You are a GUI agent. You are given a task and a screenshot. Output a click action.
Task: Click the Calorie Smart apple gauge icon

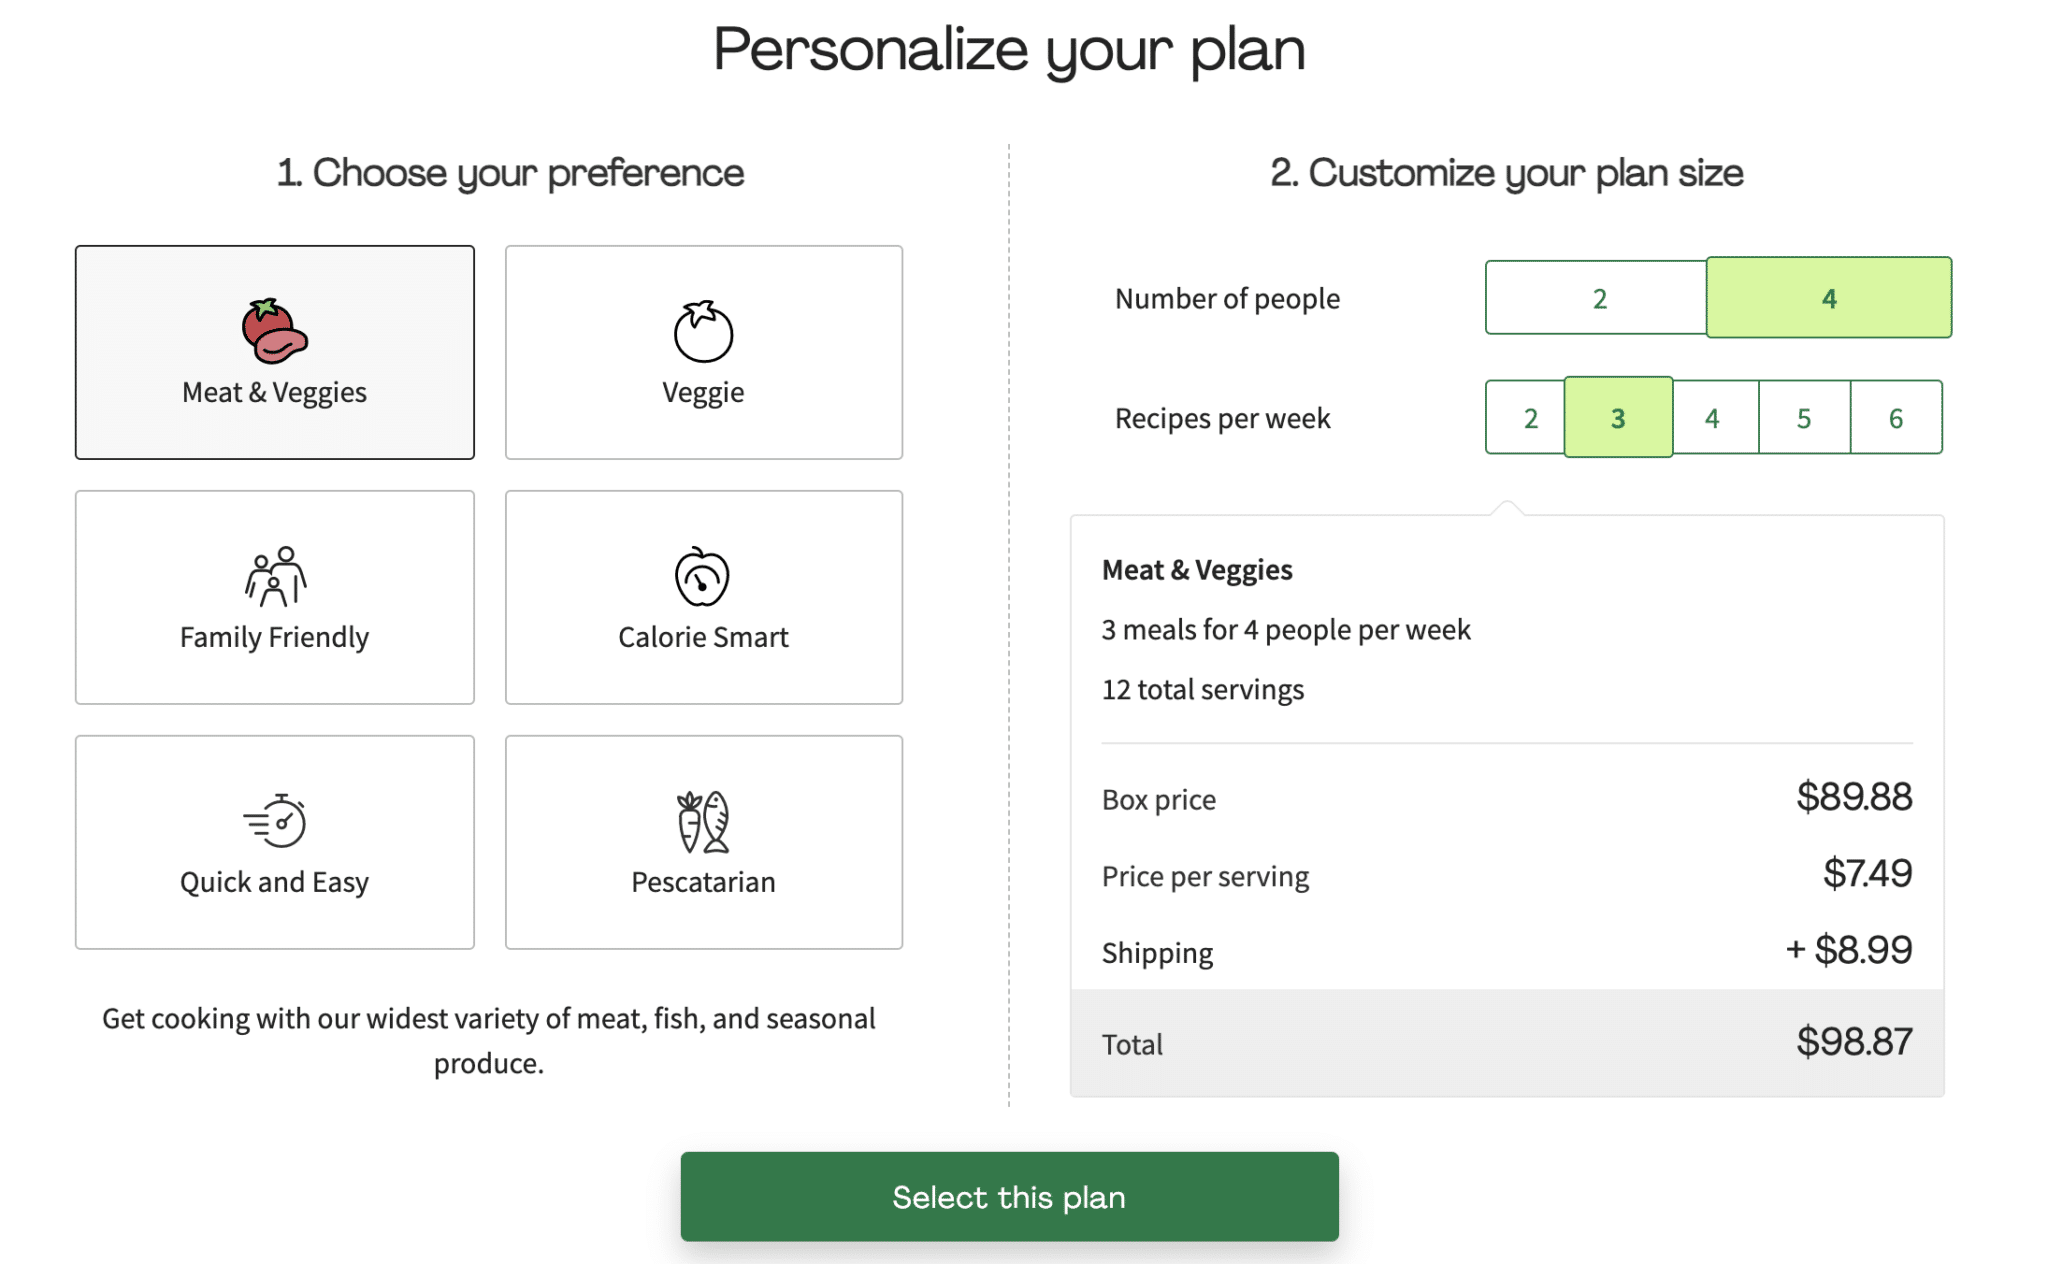click(x=703, y=576)
